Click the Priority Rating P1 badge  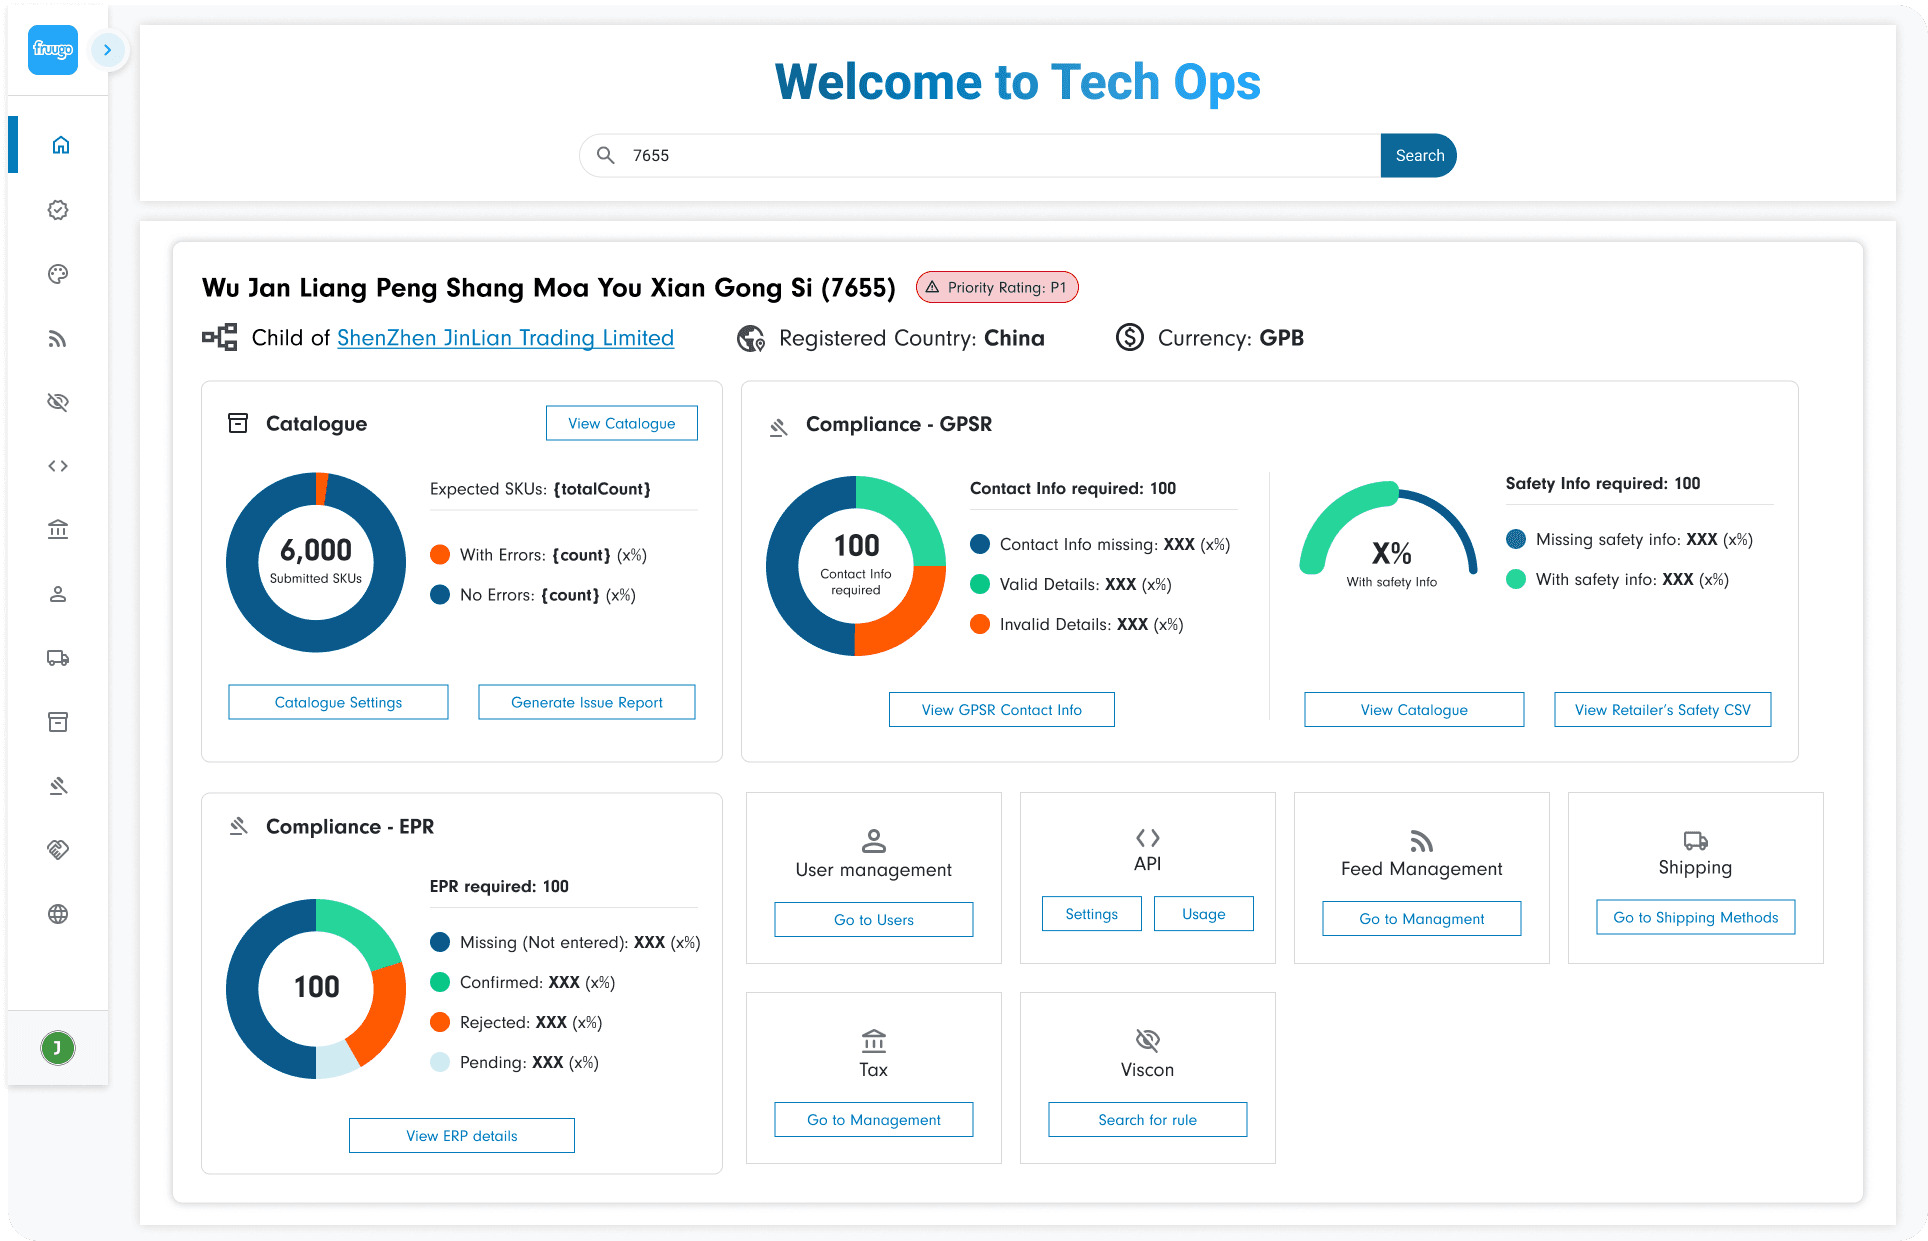click(x=997, y=288)
